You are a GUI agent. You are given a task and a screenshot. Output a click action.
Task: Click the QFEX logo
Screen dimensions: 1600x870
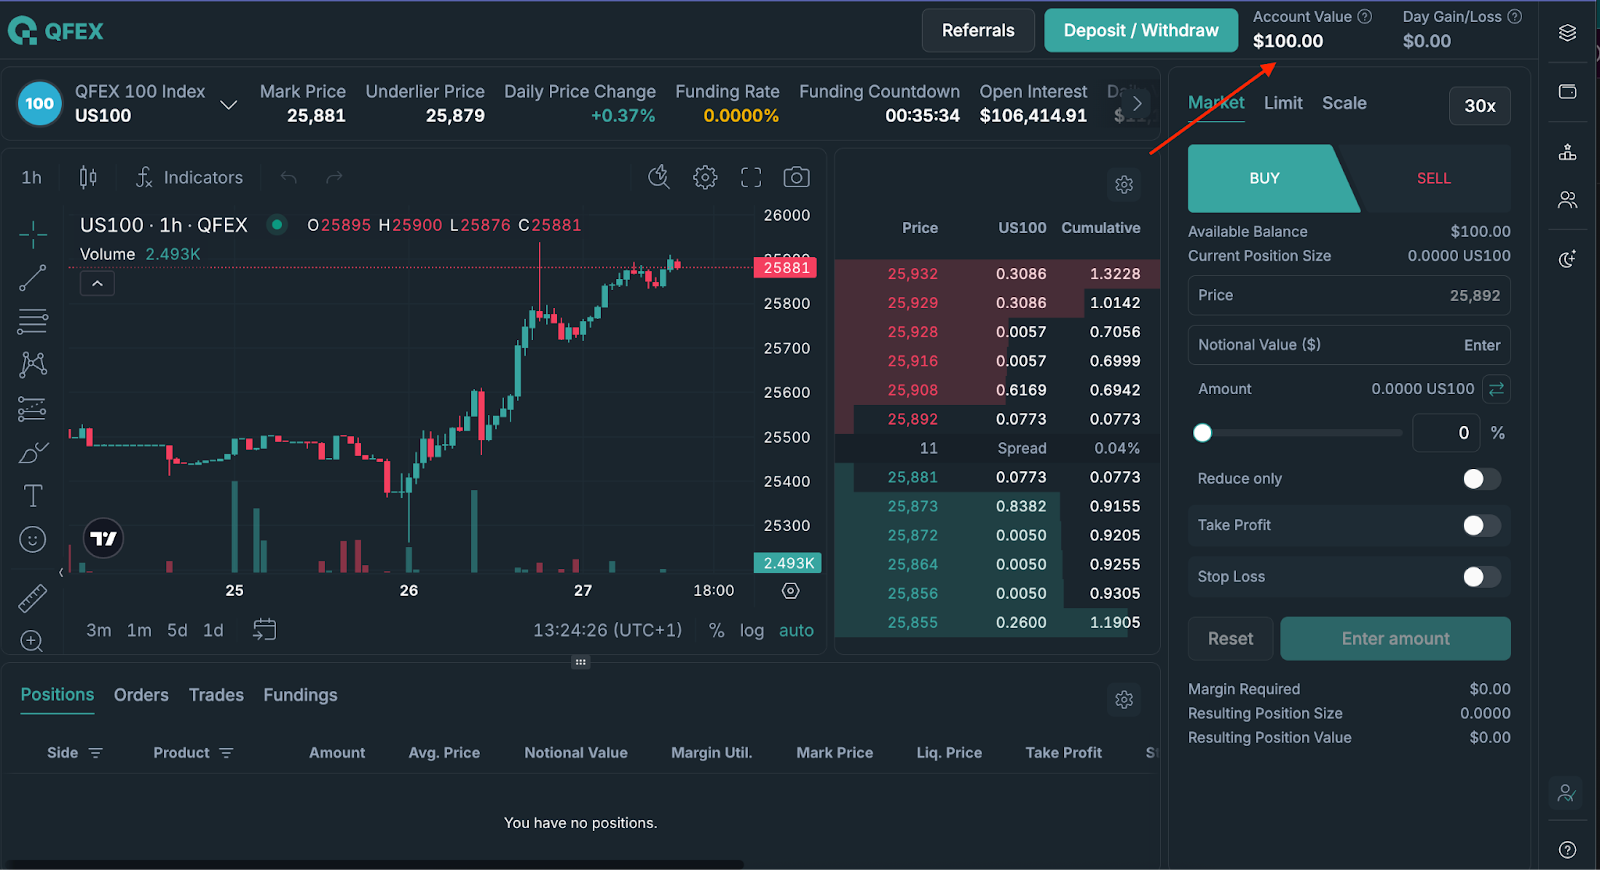pyautogui.click(x=56, y=31)
